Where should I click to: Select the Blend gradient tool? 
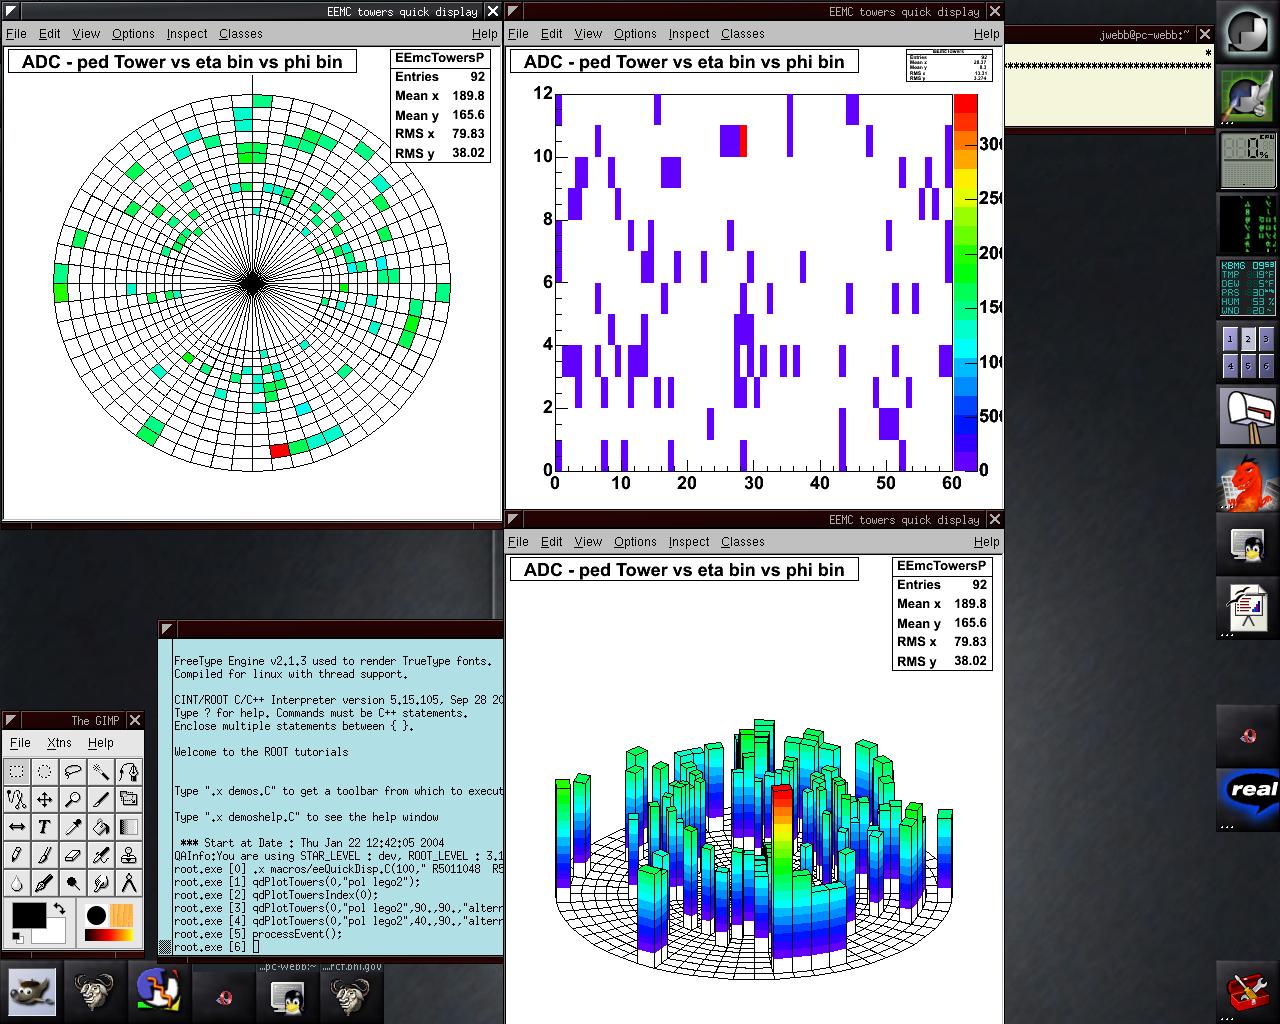[x=129, y=828]
